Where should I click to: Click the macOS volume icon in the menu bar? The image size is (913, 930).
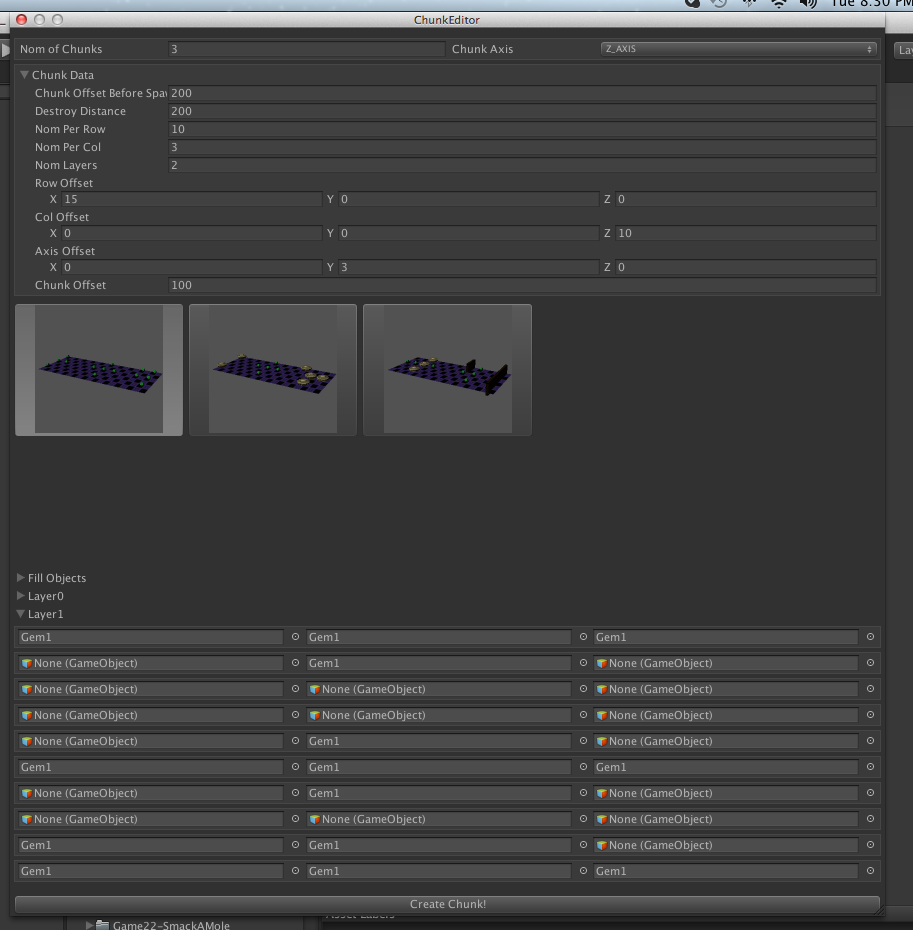click(x=808, y=4)
